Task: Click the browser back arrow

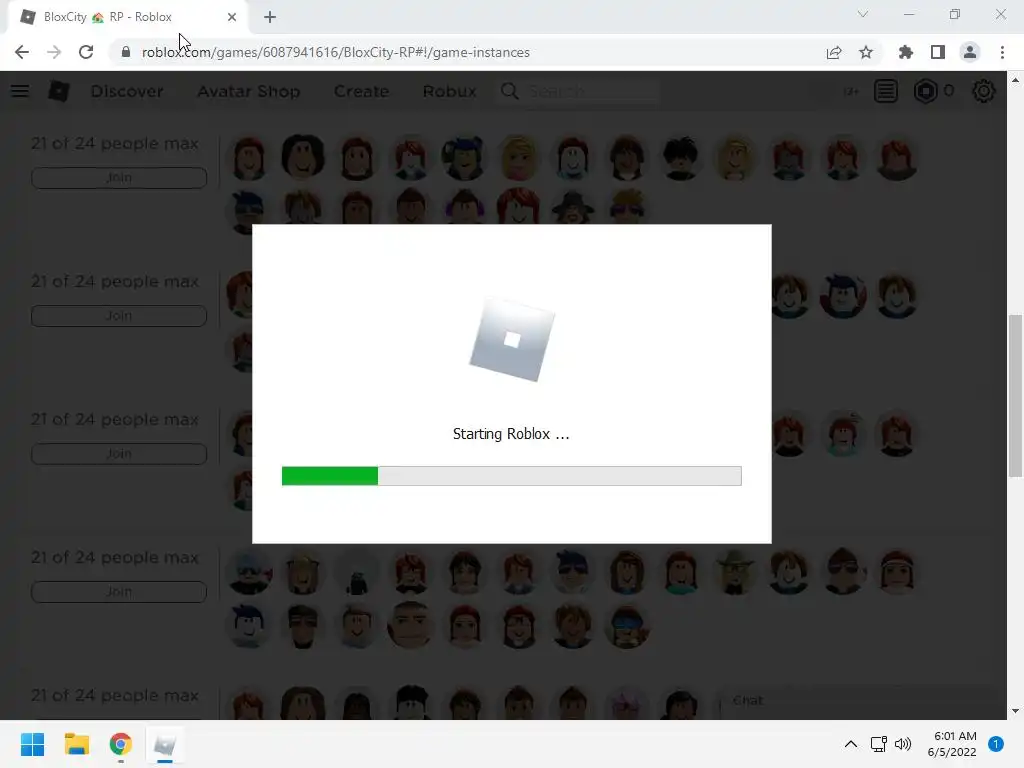Action: 22,52
